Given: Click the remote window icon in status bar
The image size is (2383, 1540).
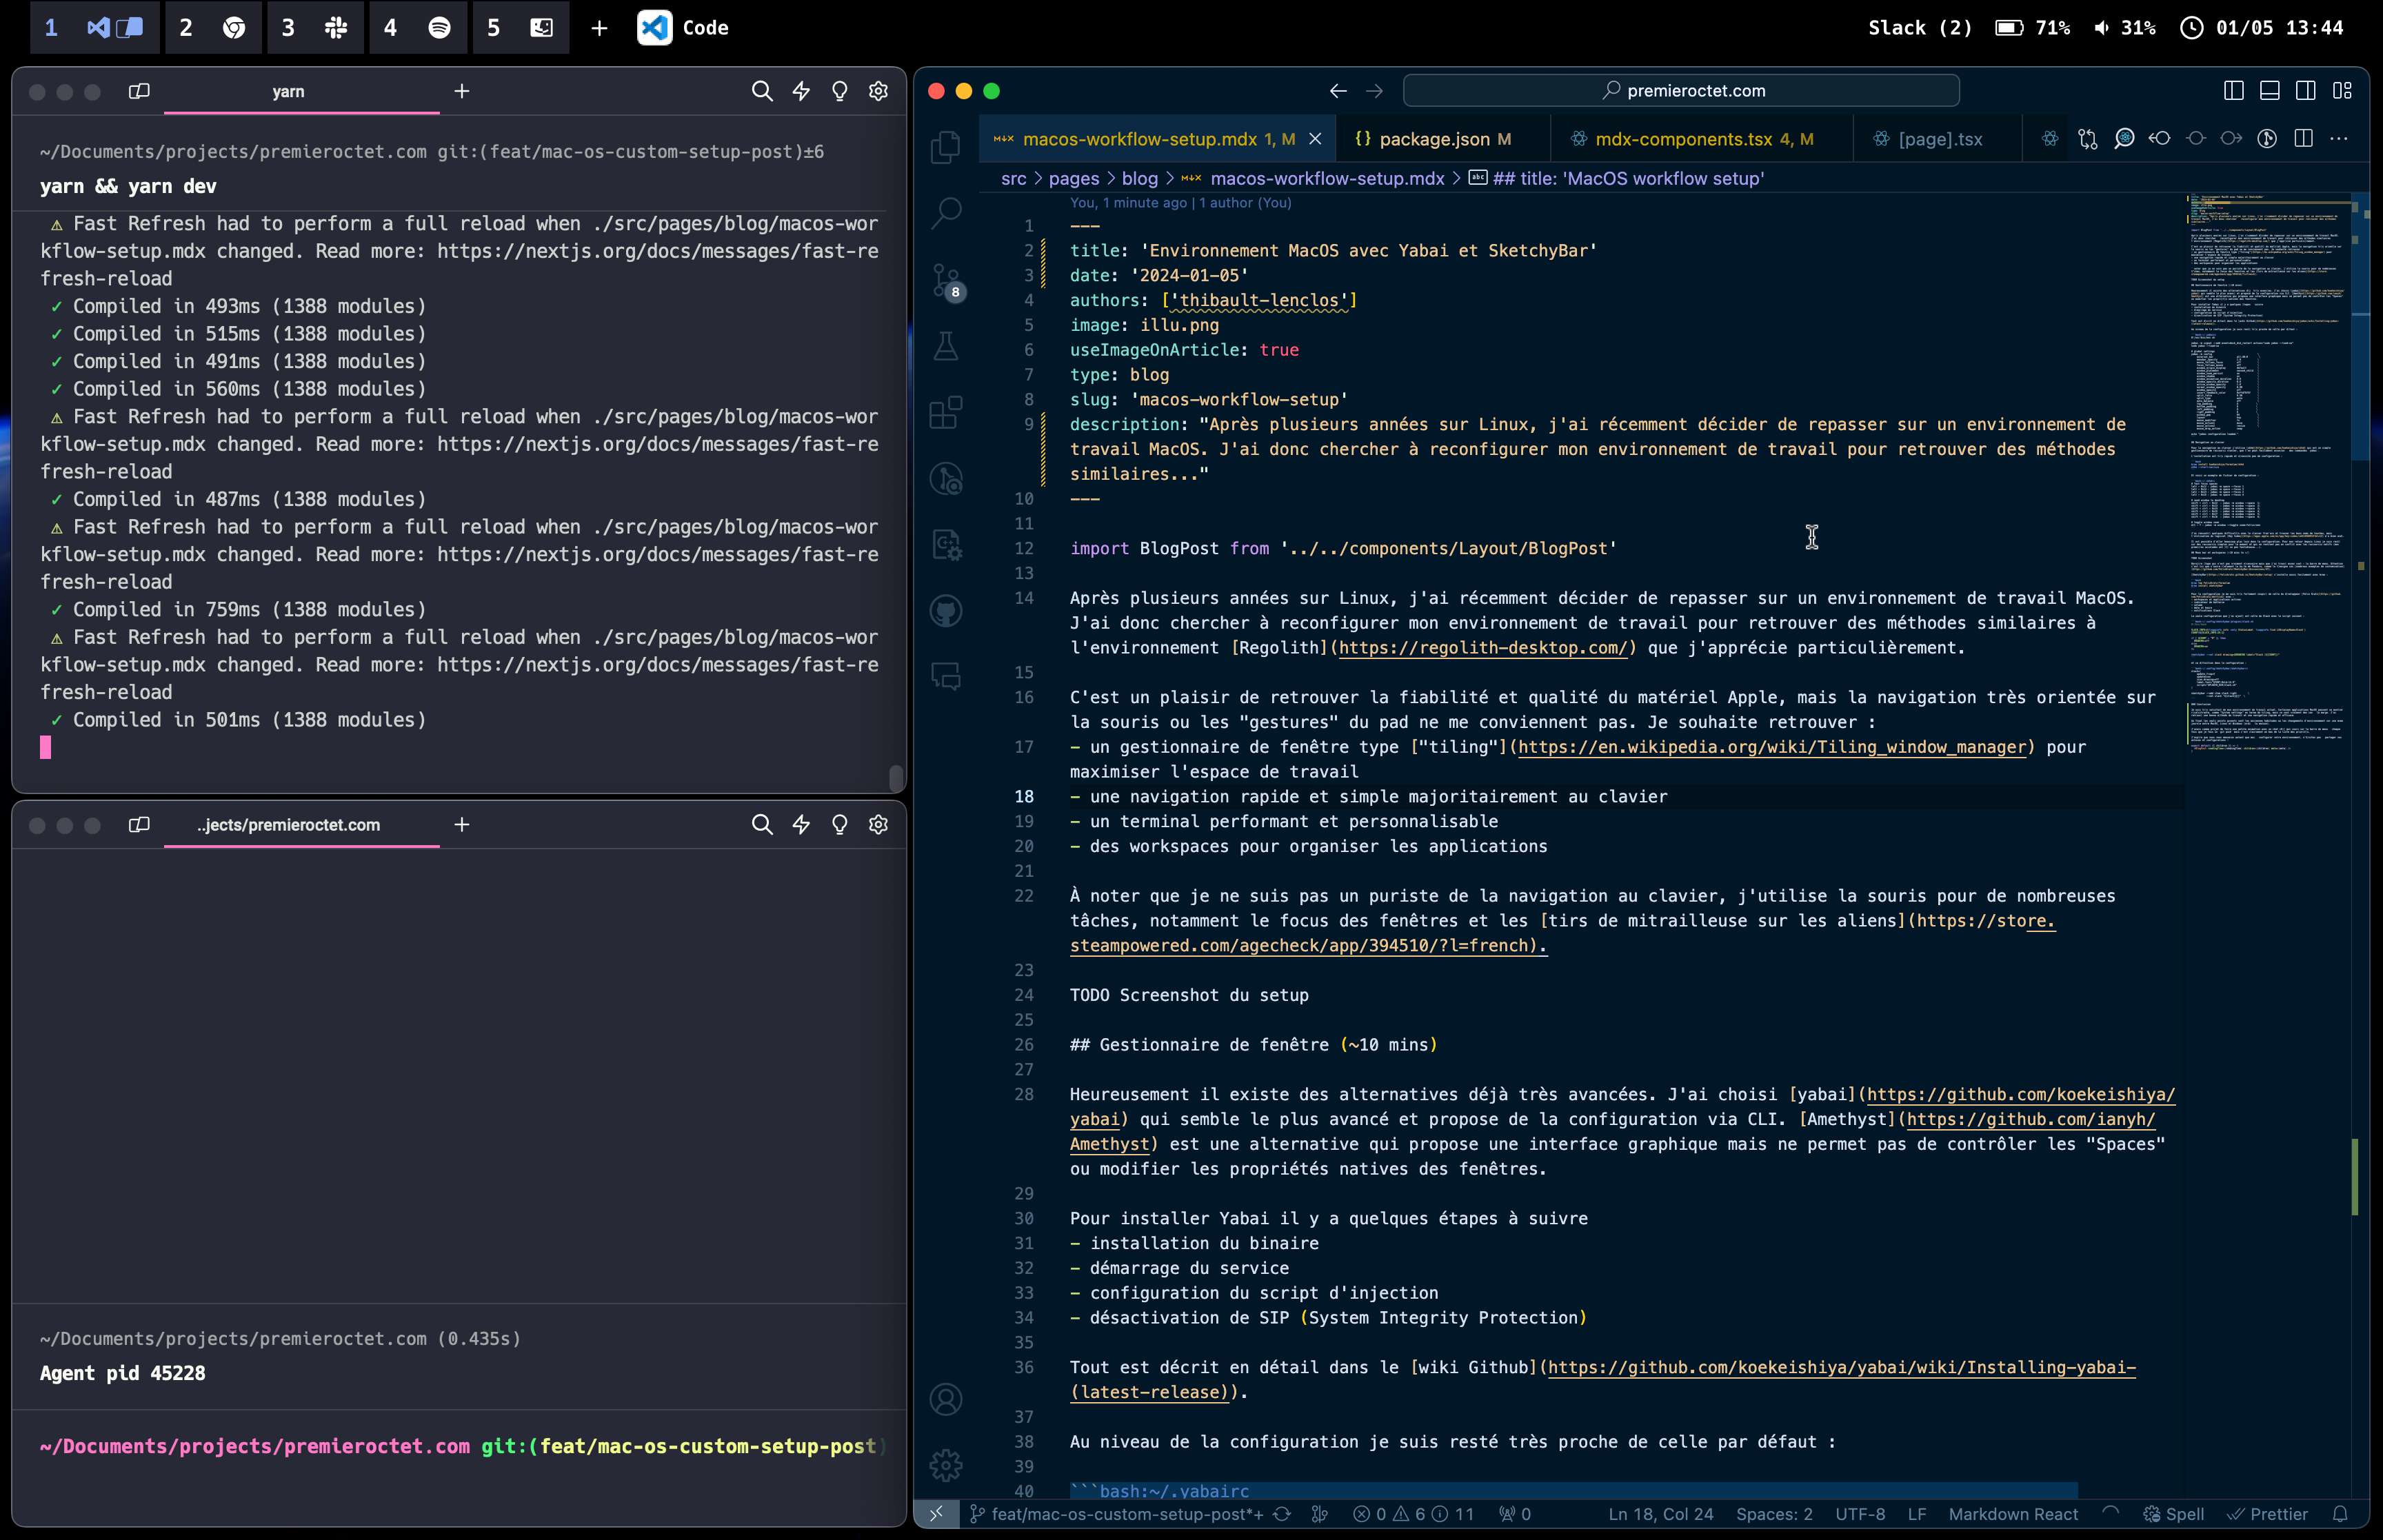Looking at the screenshot, I should coord(936,1514).
